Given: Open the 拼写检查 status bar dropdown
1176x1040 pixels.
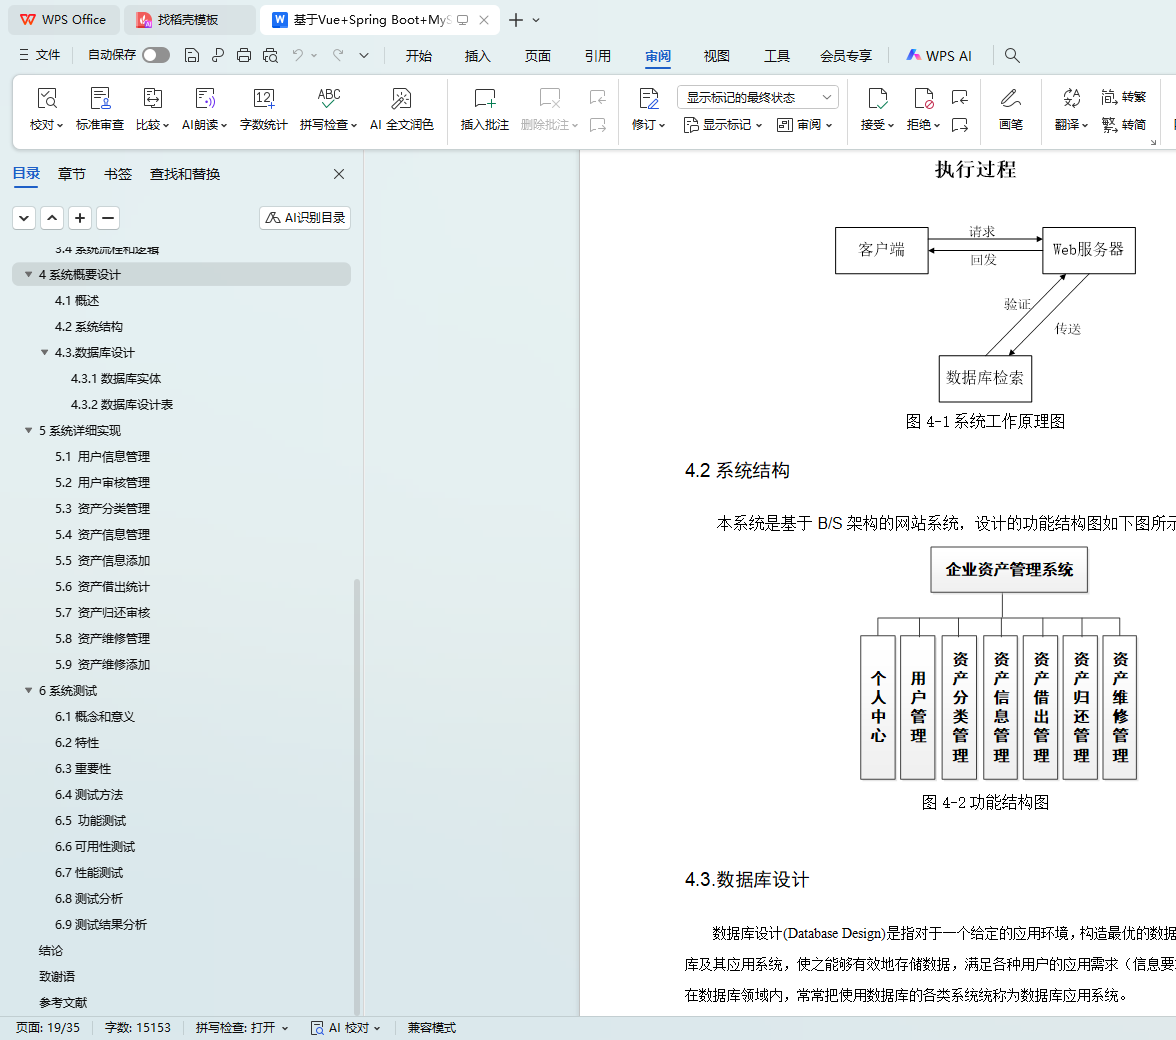Looking at the screenshot, I should (x=242, y=1028).
